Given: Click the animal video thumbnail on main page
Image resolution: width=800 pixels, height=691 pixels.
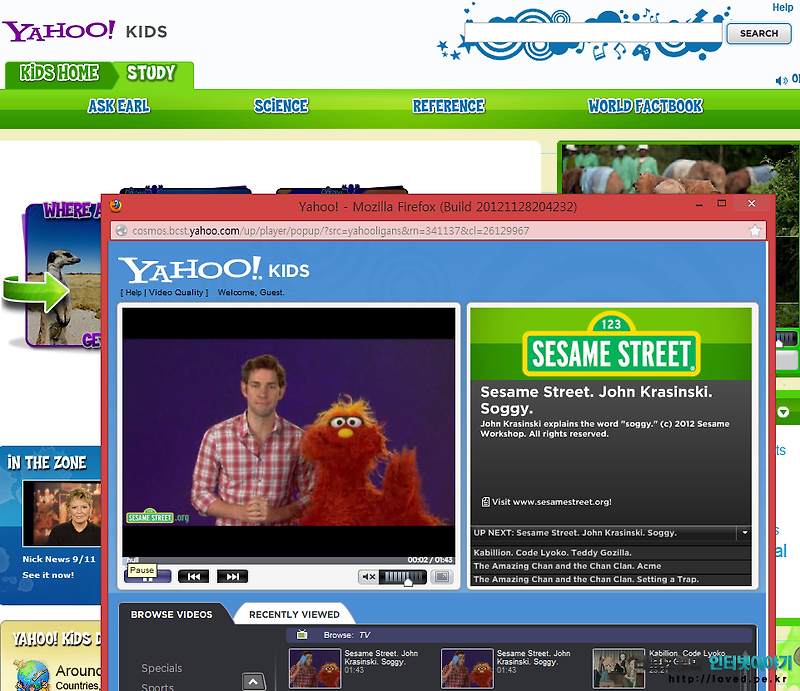Looking at the screenshot, I should click(679, 169).
